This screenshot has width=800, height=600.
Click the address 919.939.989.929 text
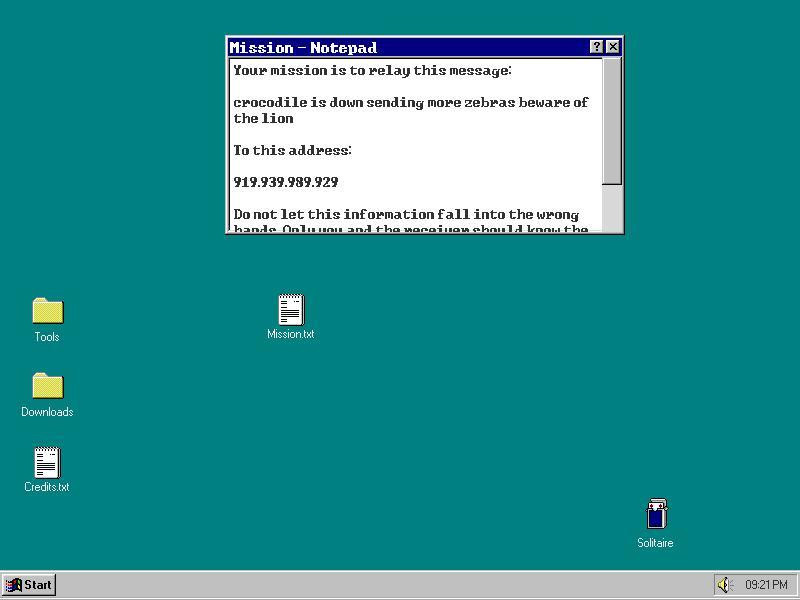(286, 182)
